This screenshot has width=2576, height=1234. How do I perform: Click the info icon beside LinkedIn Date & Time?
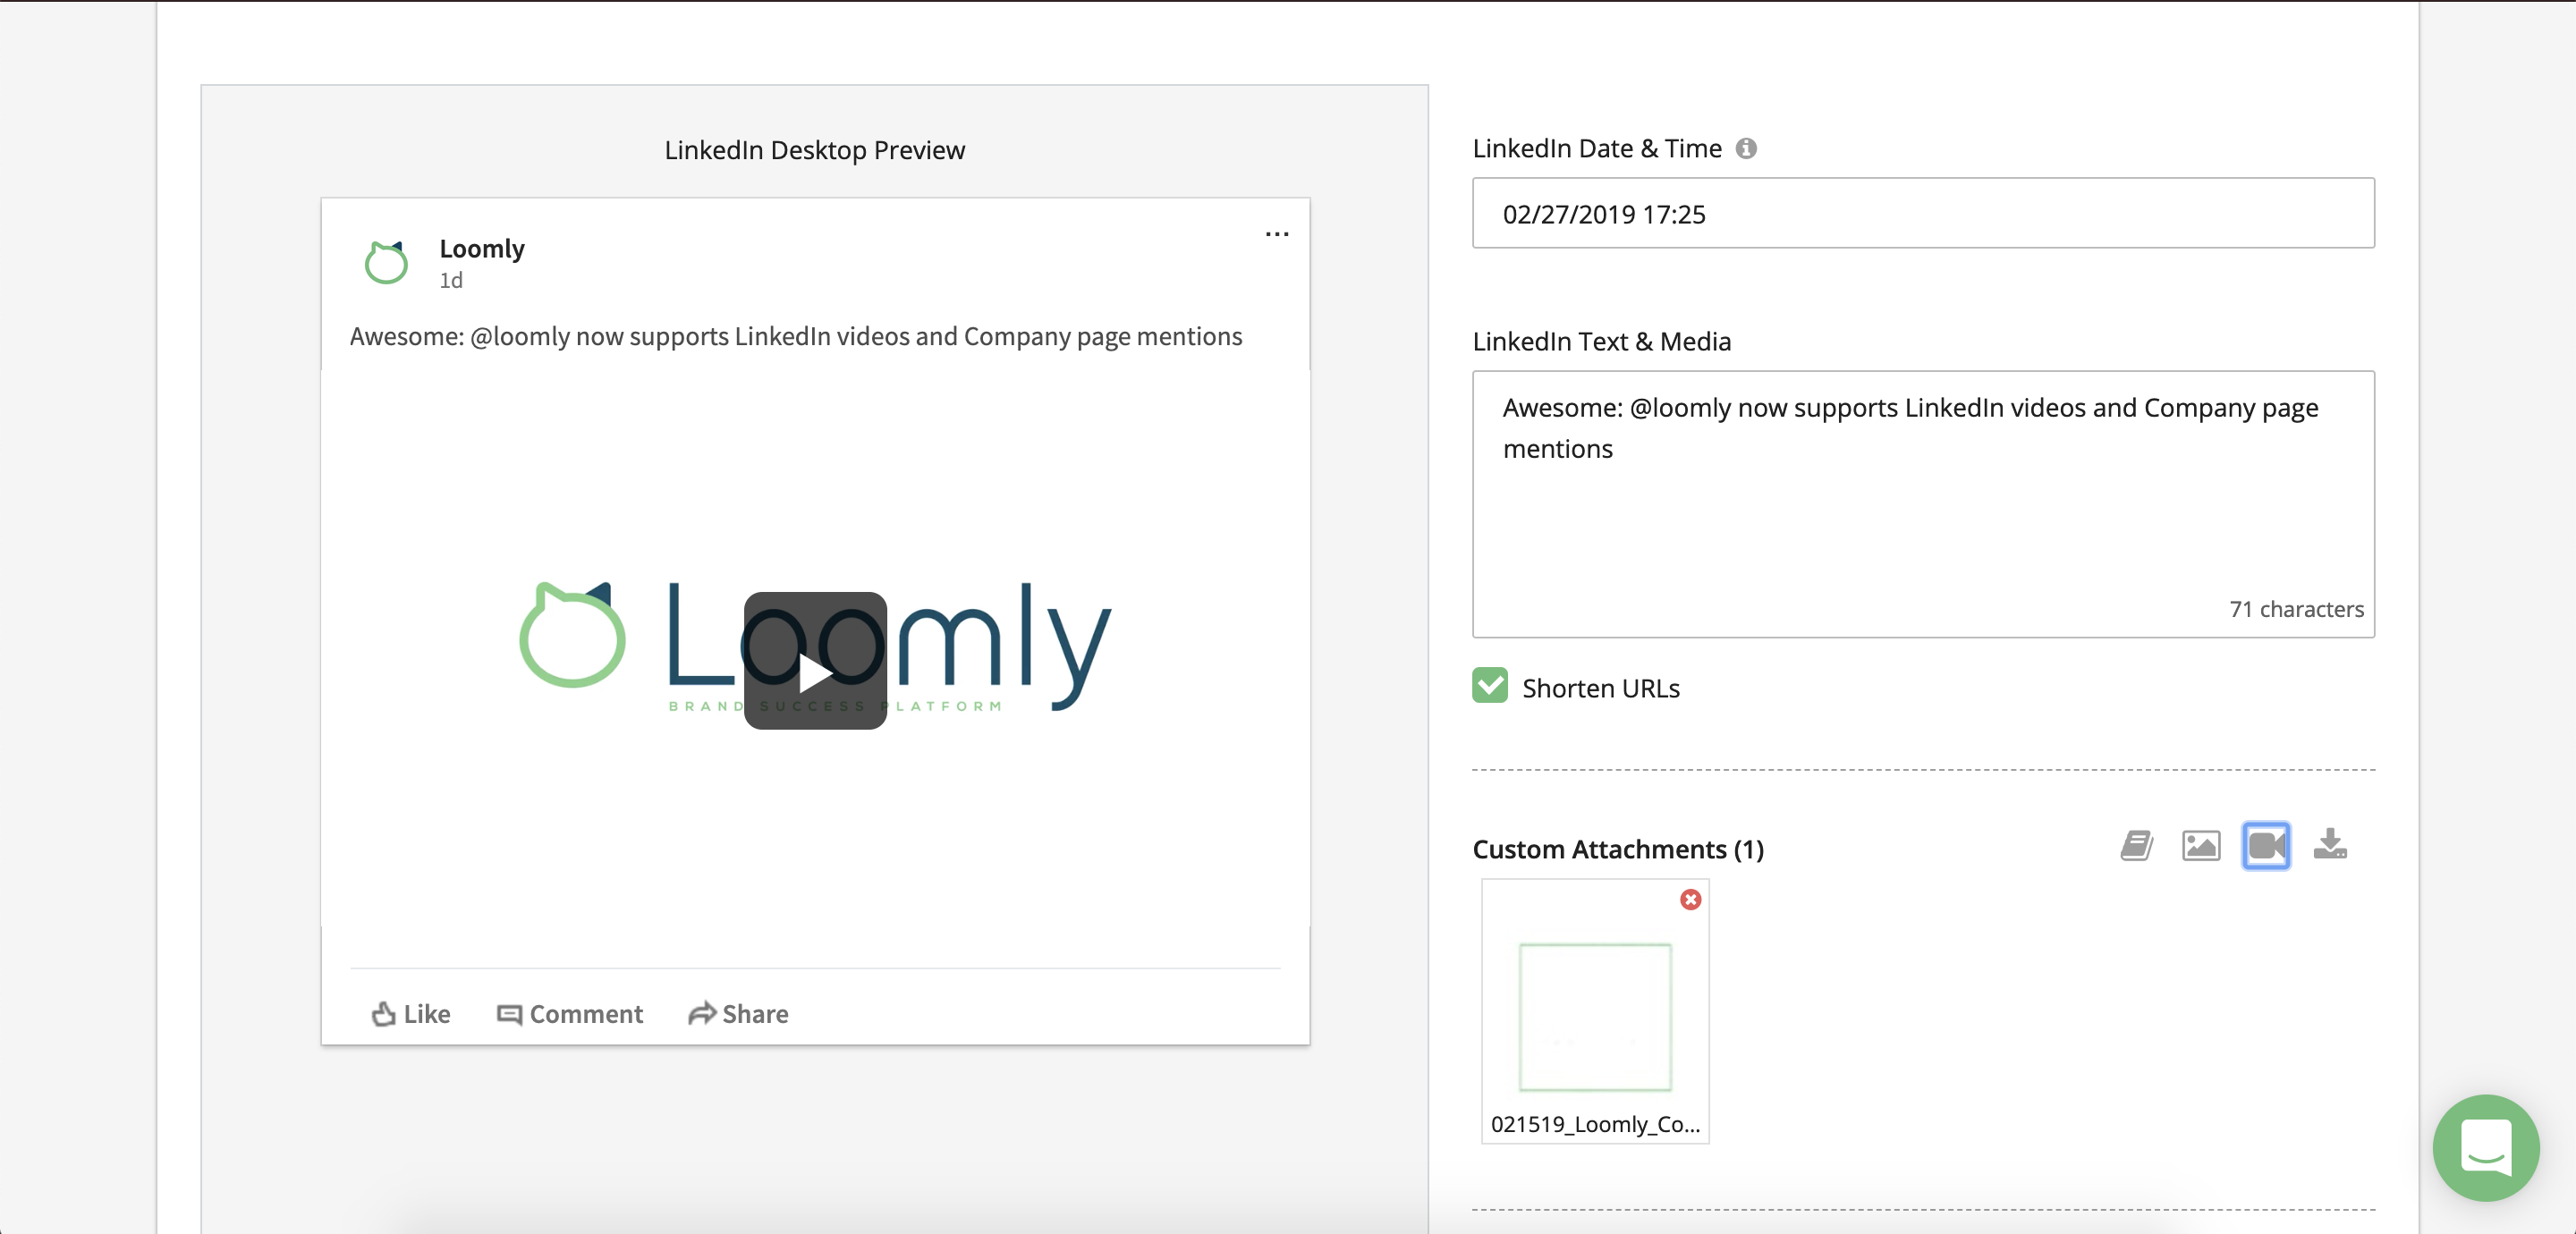(x=1746, y=148)
